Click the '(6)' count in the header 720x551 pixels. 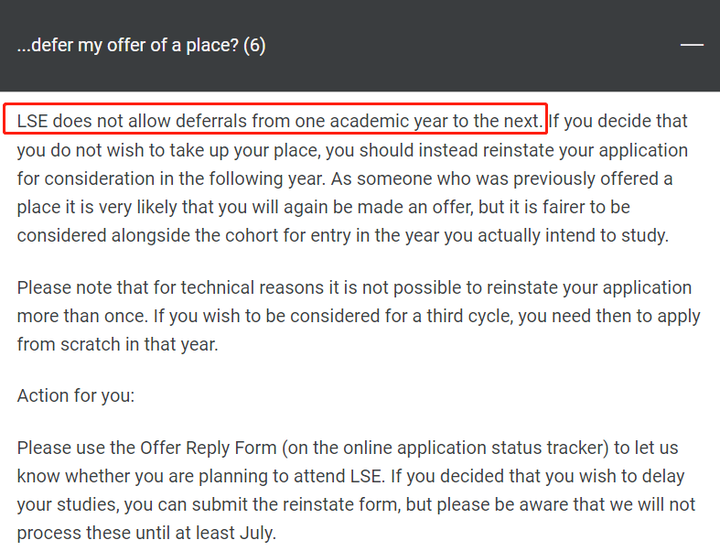click(254, 45)
